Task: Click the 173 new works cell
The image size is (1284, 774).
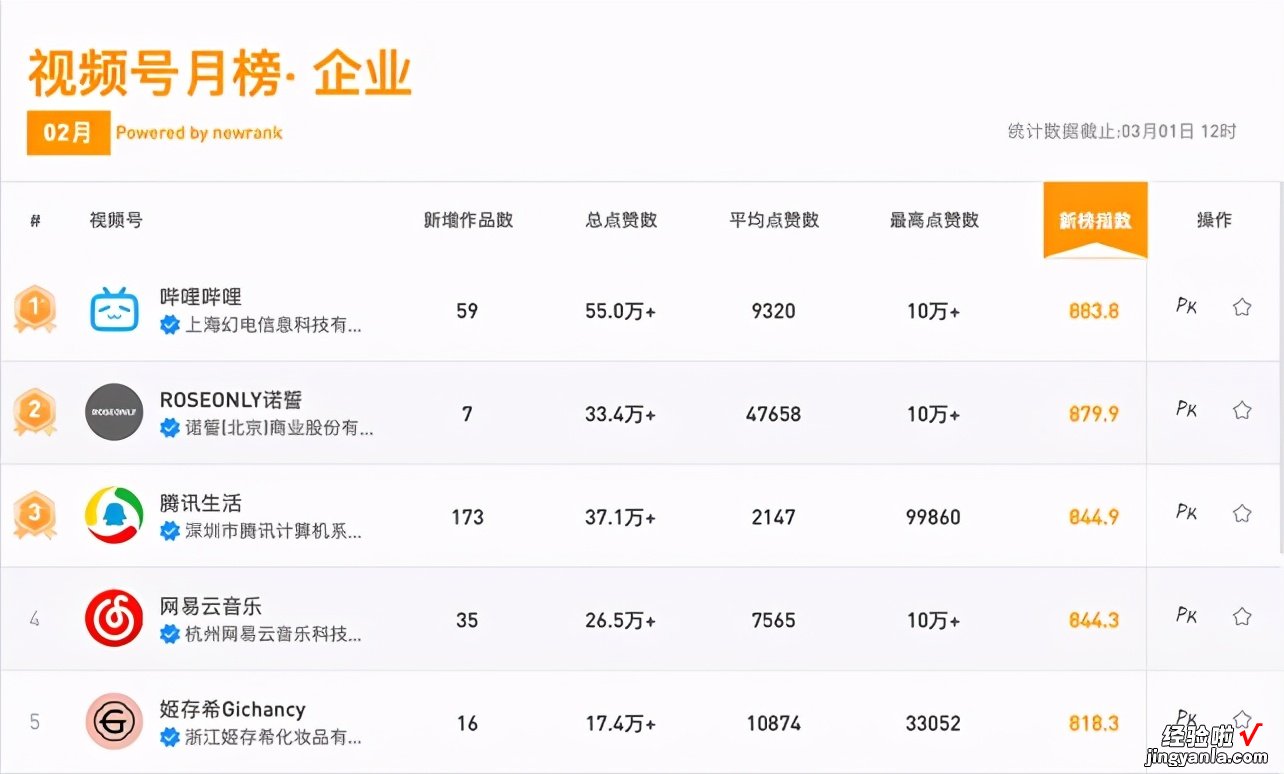Action: click(x=467, y=517)
